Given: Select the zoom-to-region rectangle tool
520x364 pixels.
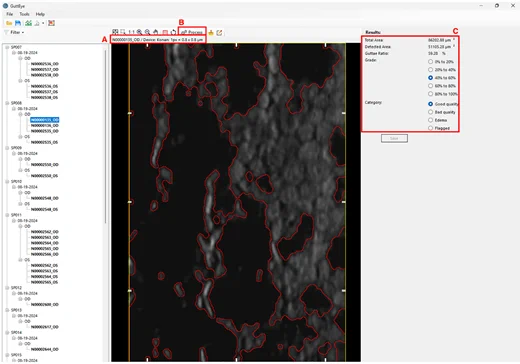Looking at the screenshot, I should 123,32.
